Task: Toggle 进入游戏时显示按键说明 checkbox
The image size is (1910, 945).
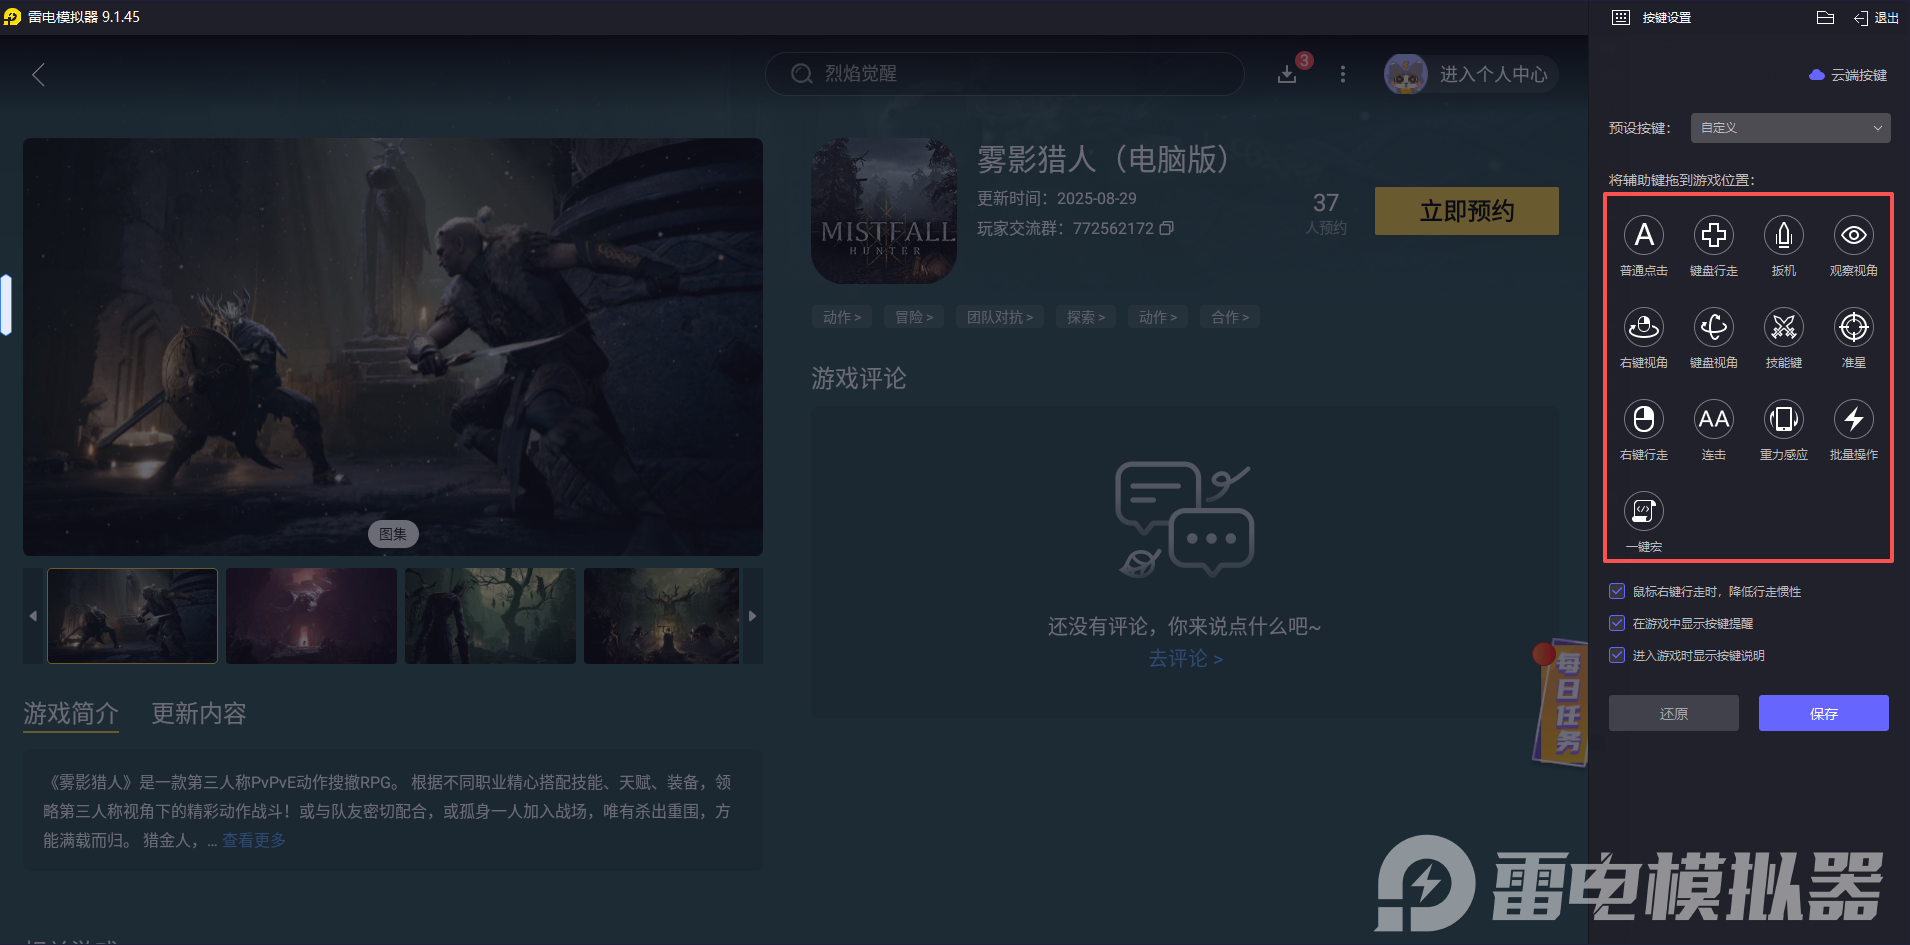Action: click(x=1617, y=655)
